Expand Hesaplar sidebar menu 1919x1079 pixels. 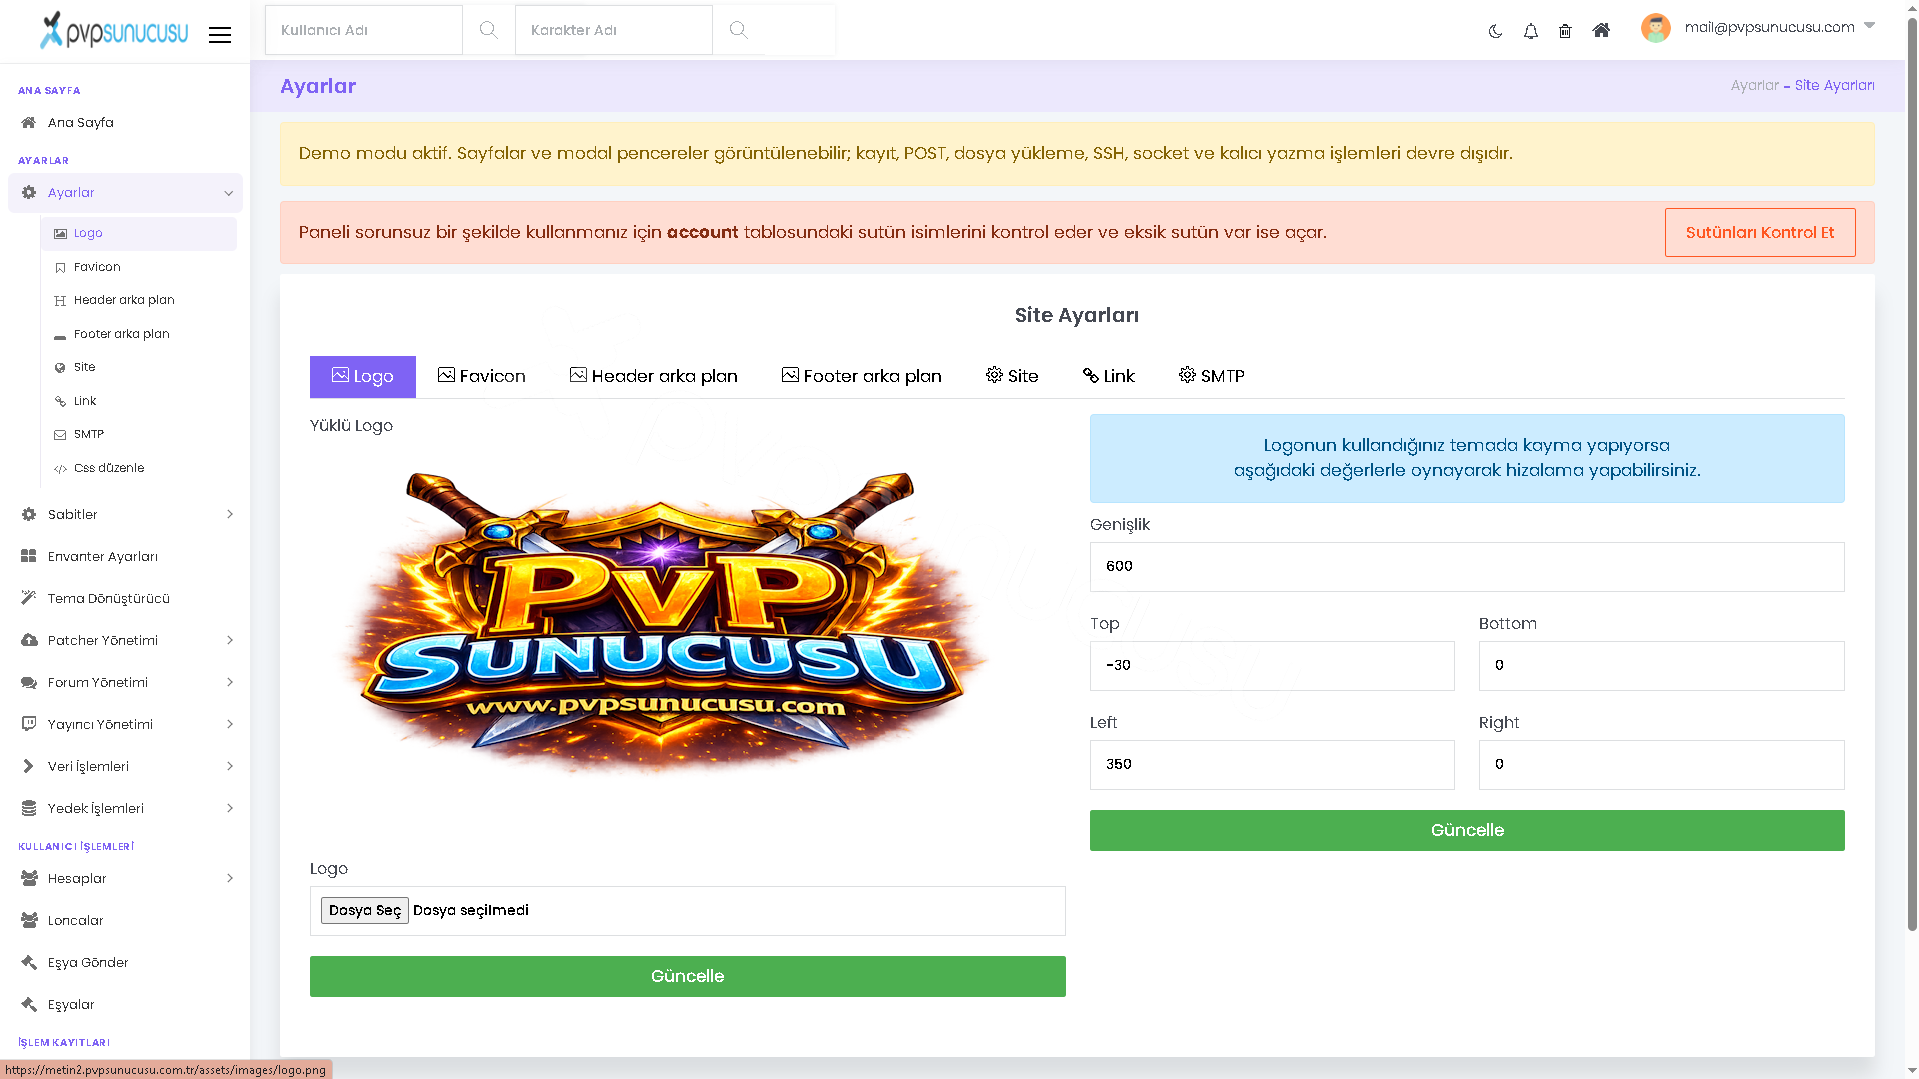125,878
